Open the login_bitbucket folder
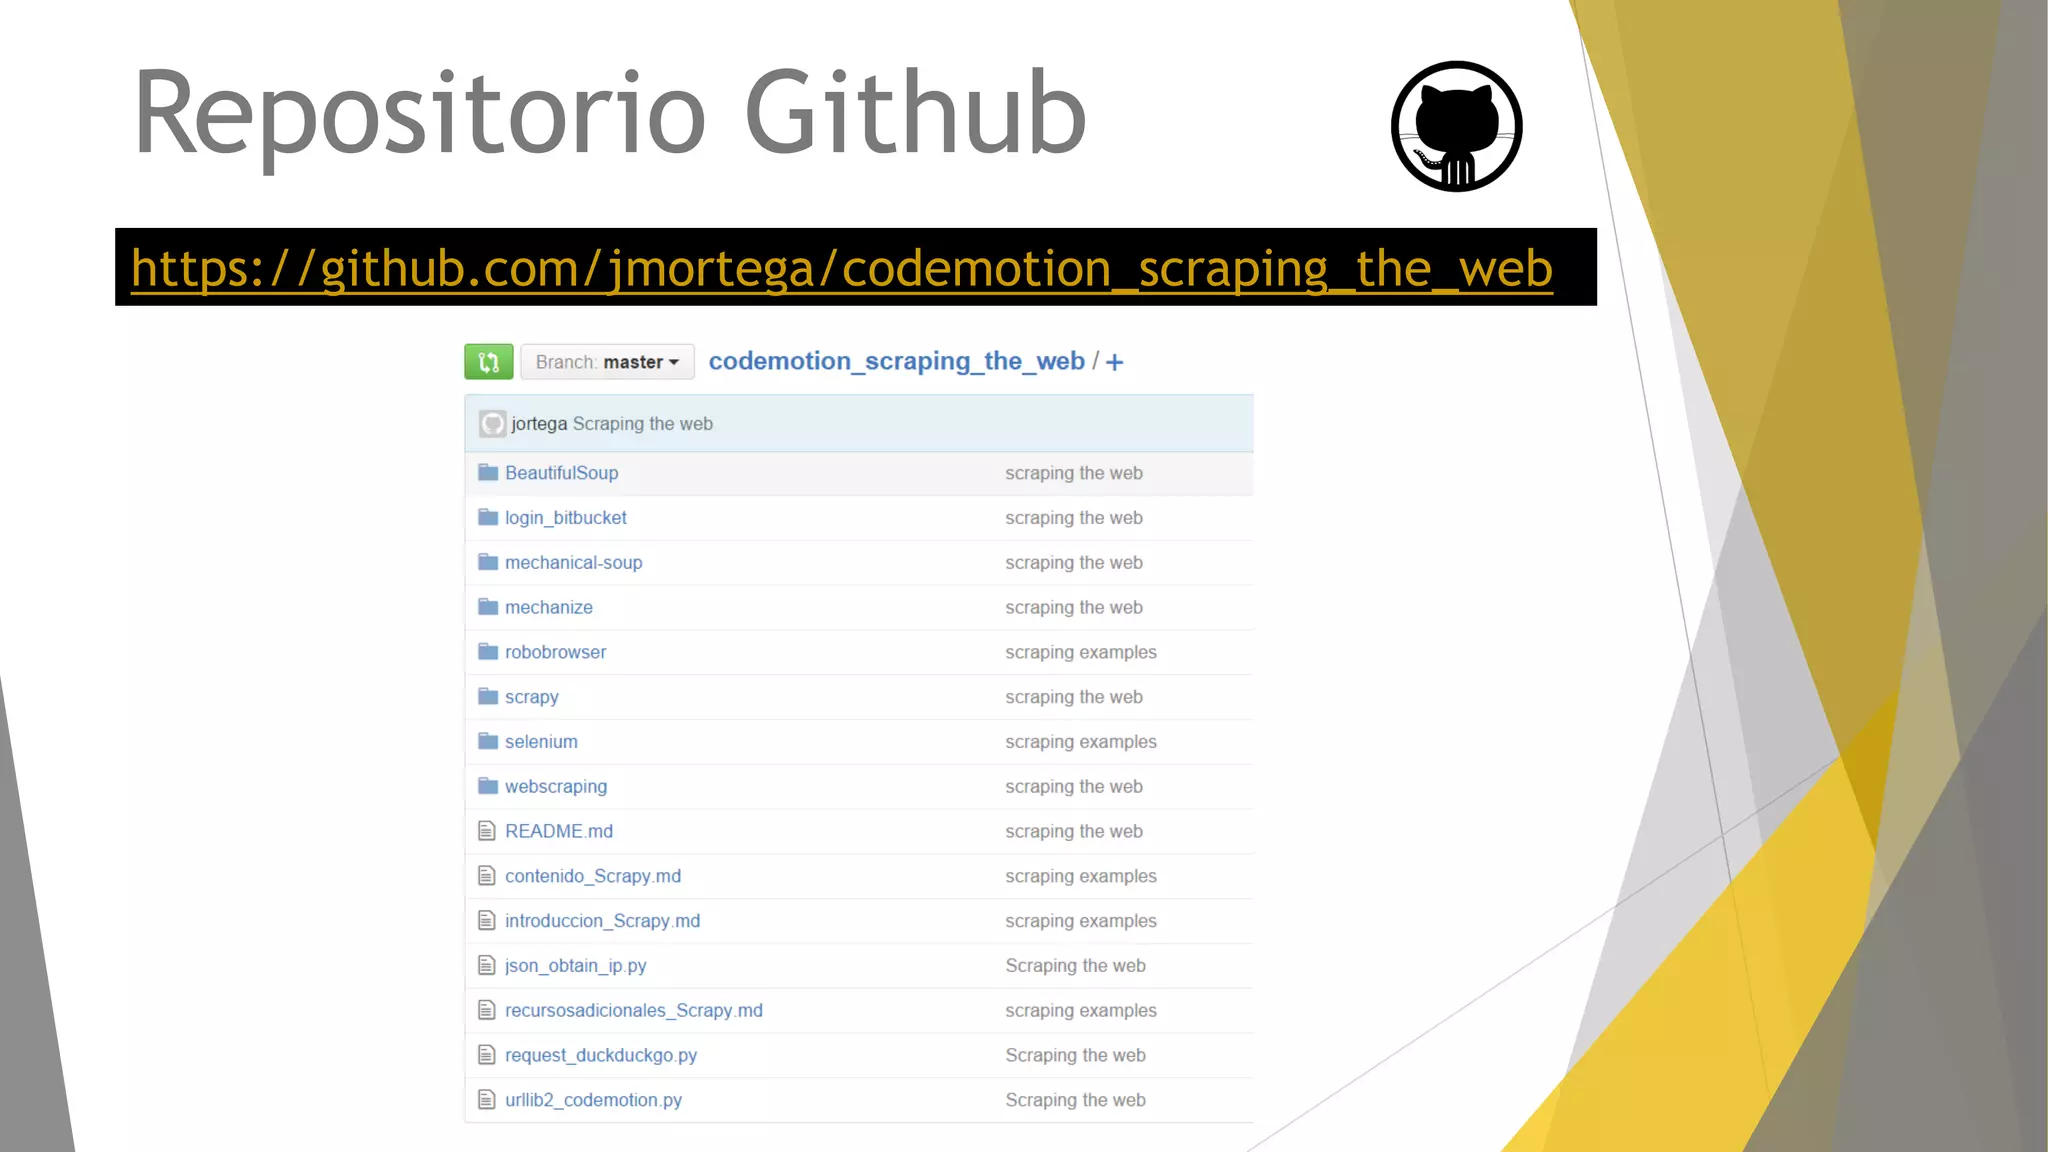The height and width of the screenshot is (1152, 2048). click(x=565, y=518)
